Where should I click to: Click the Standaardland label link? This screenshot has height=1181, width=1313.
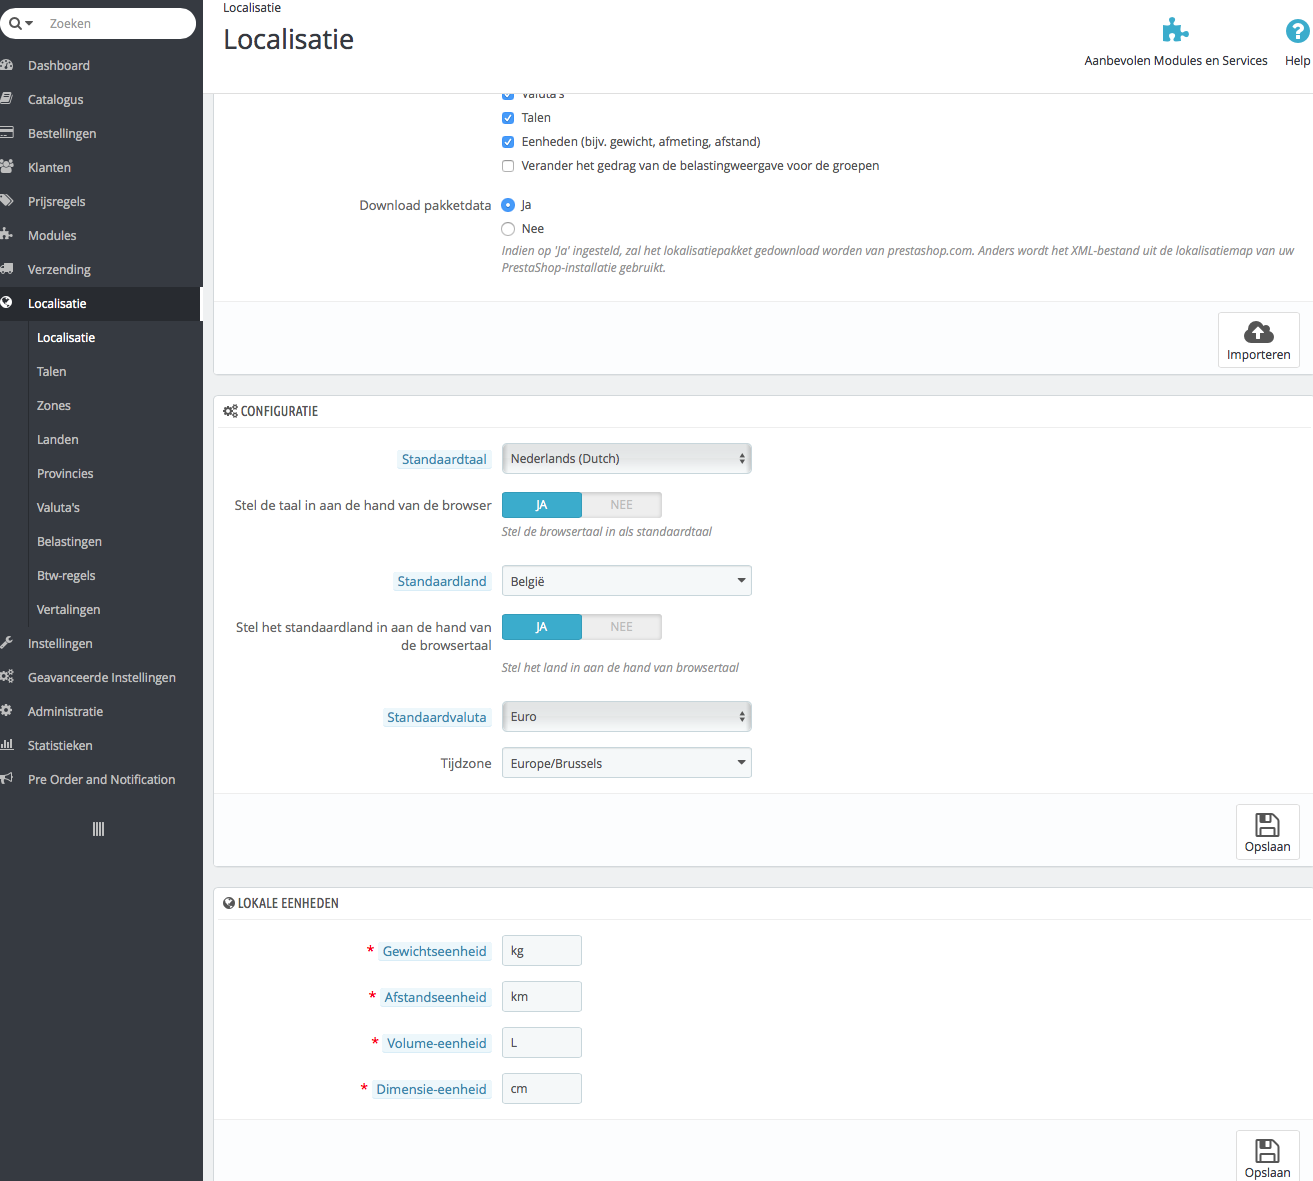[442, 581]
